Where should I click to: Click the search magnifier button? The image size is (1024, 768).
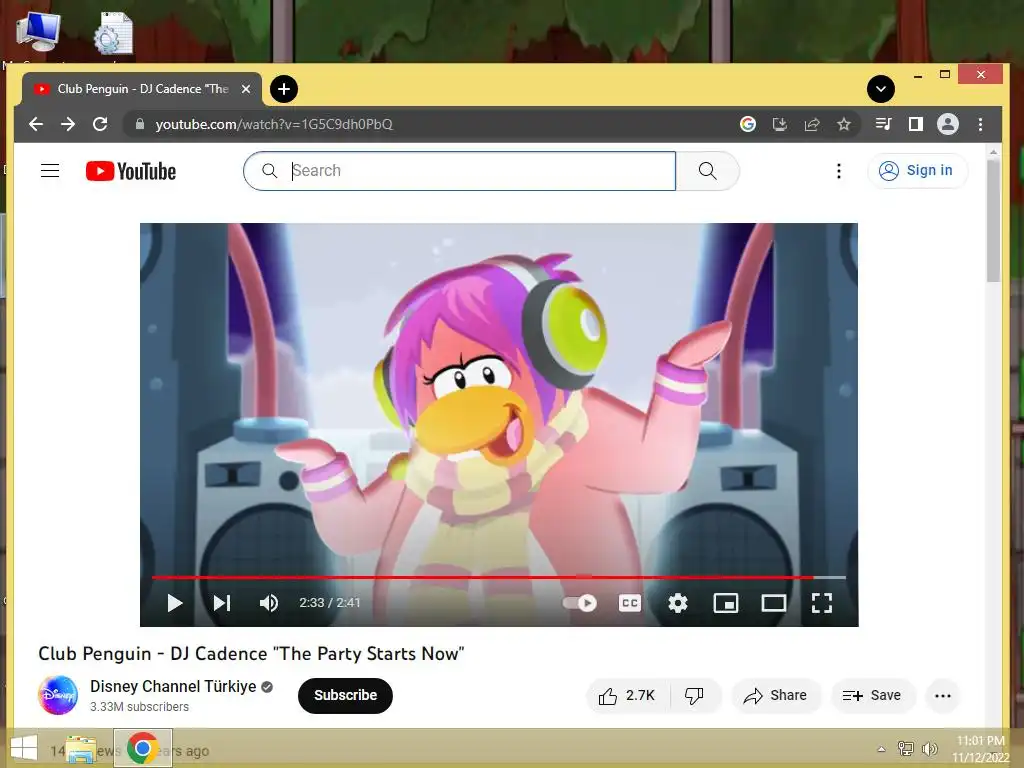(x=708, y=171)
